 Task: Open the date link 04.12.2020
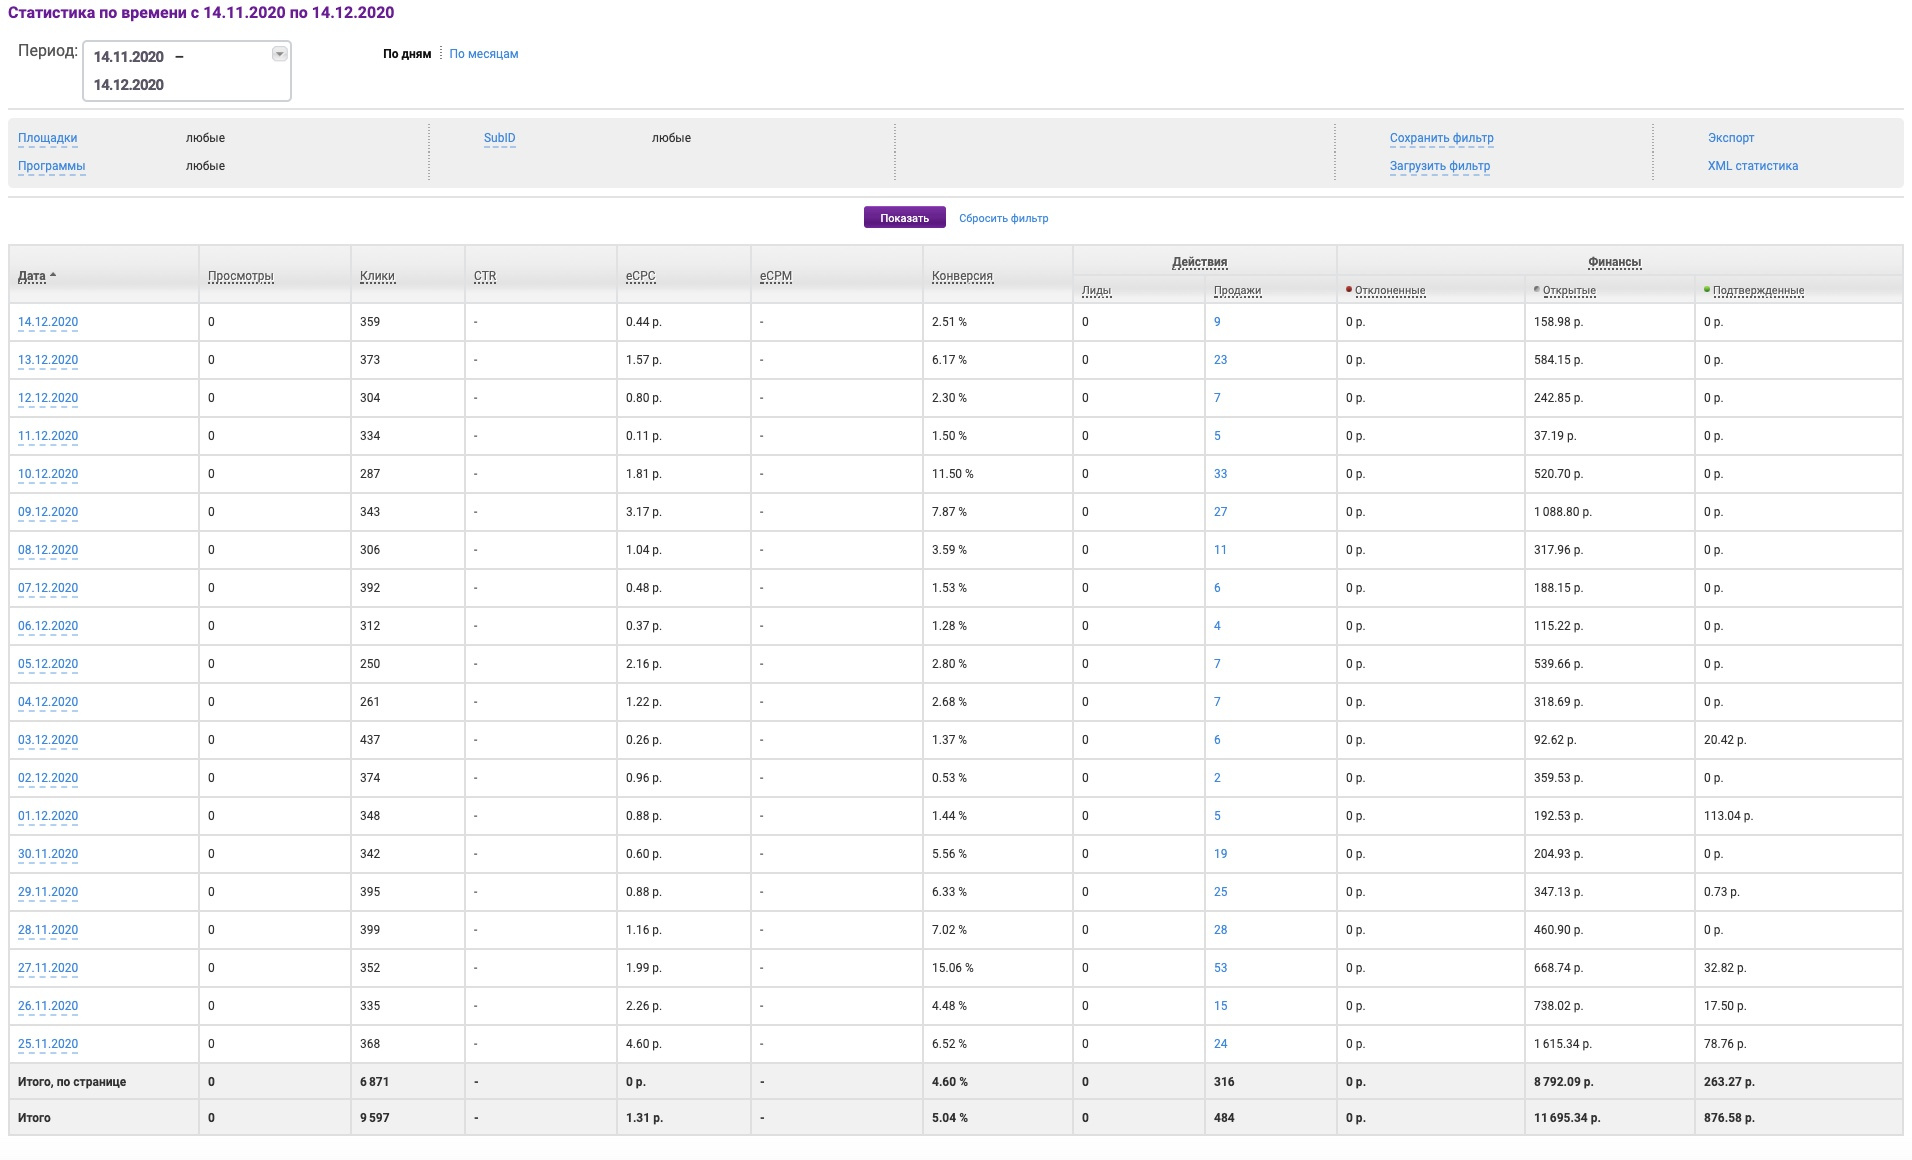coord(48,702)
